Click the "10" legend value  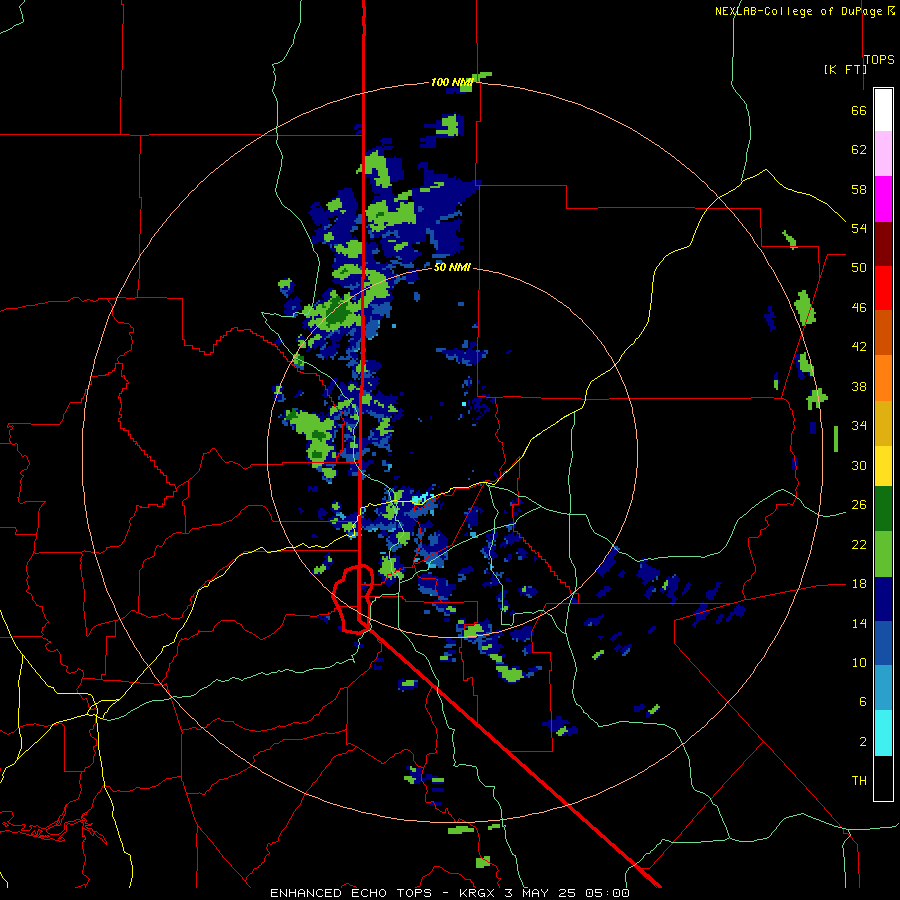859,663
